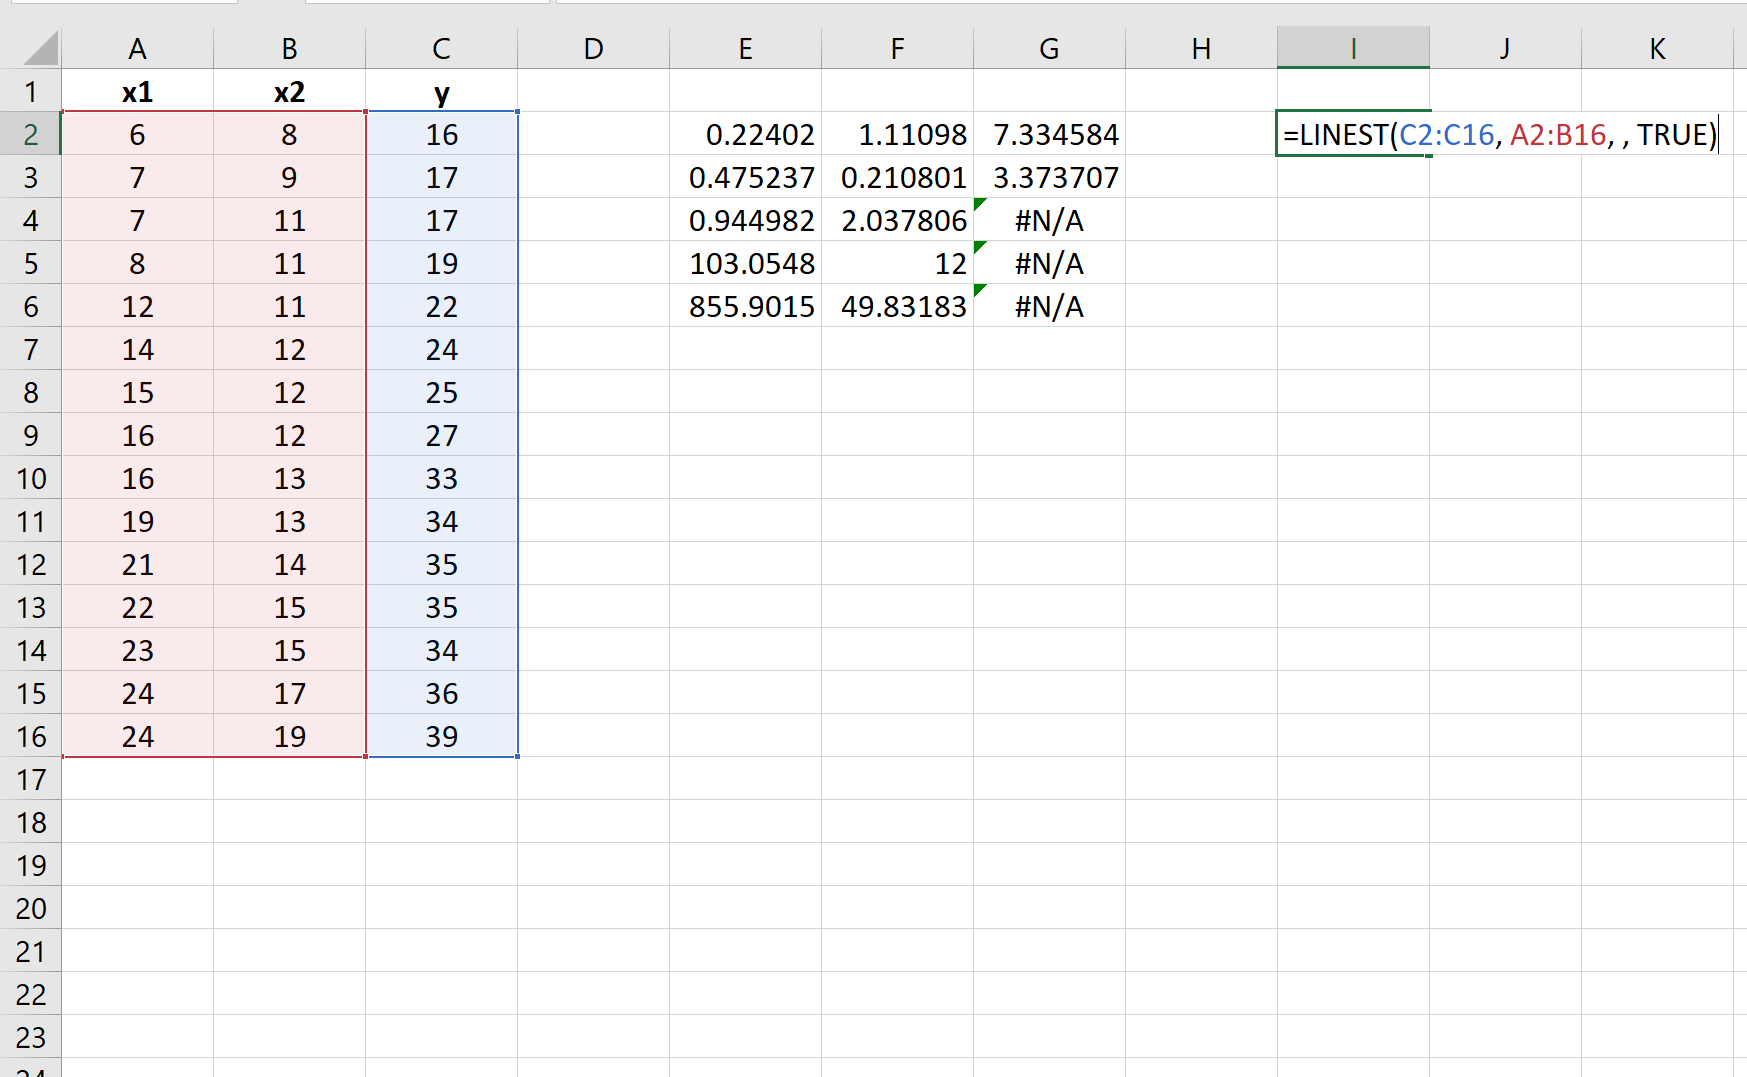Select the column I header
Screen dimensions: 1747x1077
[x=1353, y=49]
